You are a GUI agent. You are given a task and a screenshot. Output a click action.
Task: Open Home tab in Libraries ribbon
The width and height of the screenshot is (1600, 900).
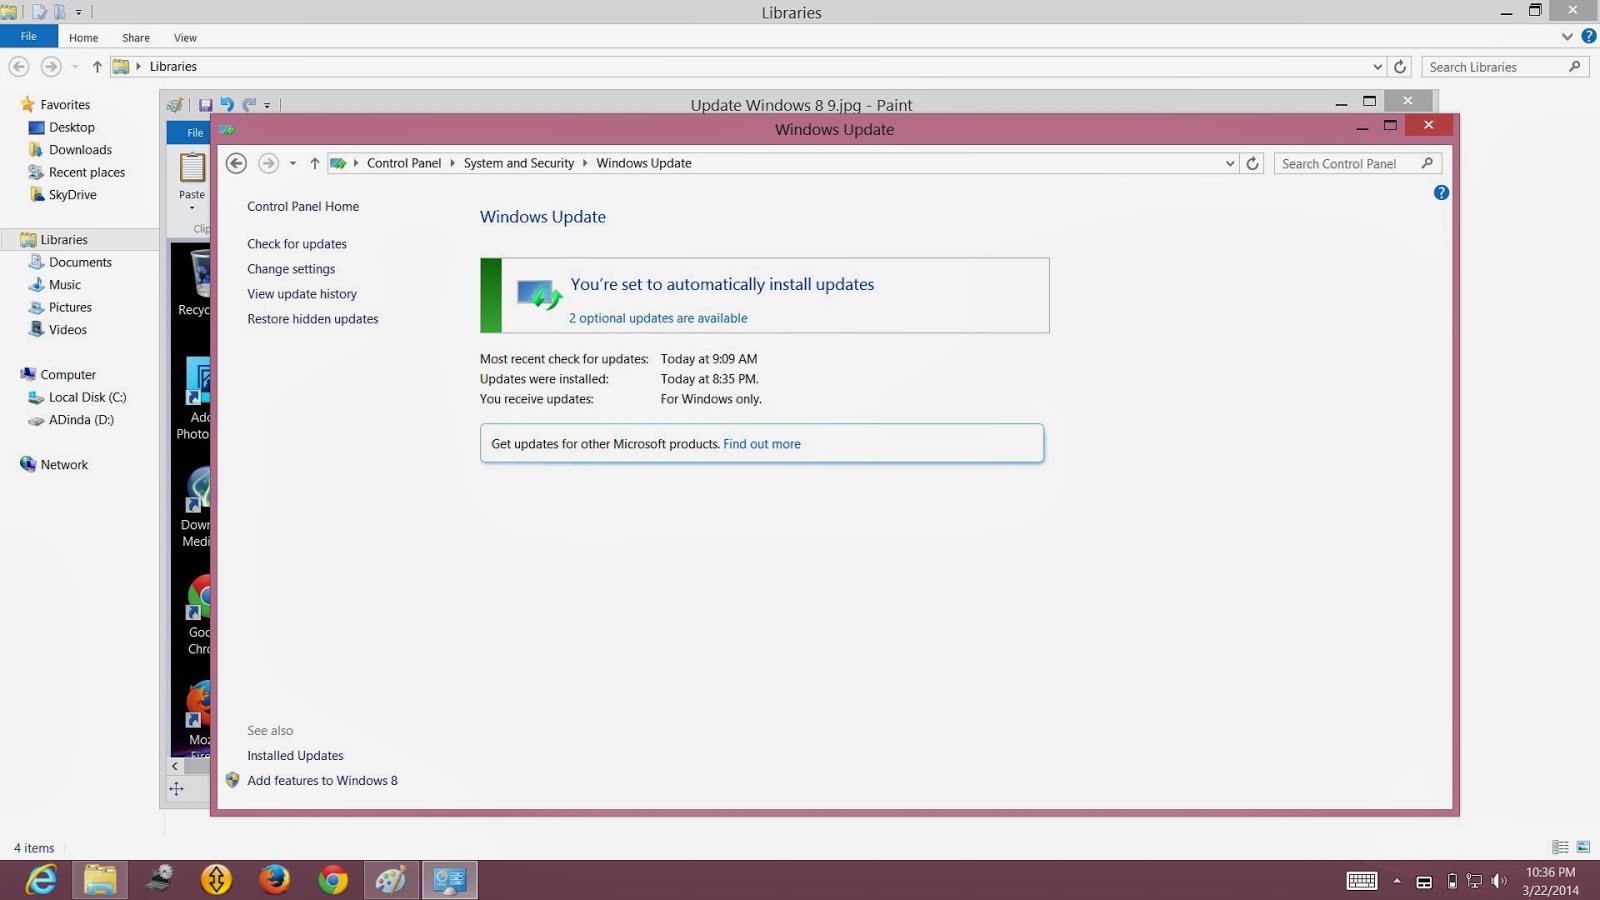tap(84, 38)
